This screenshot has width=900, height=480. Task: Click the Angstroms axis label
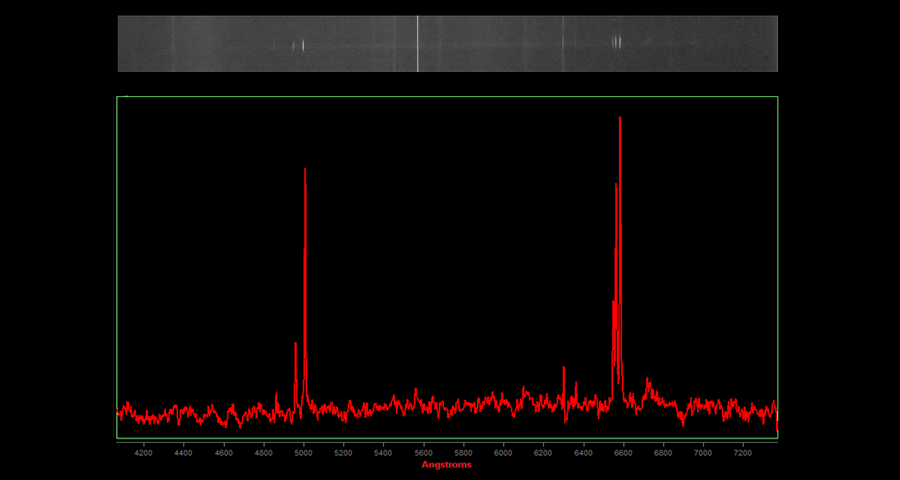[446, 465]
